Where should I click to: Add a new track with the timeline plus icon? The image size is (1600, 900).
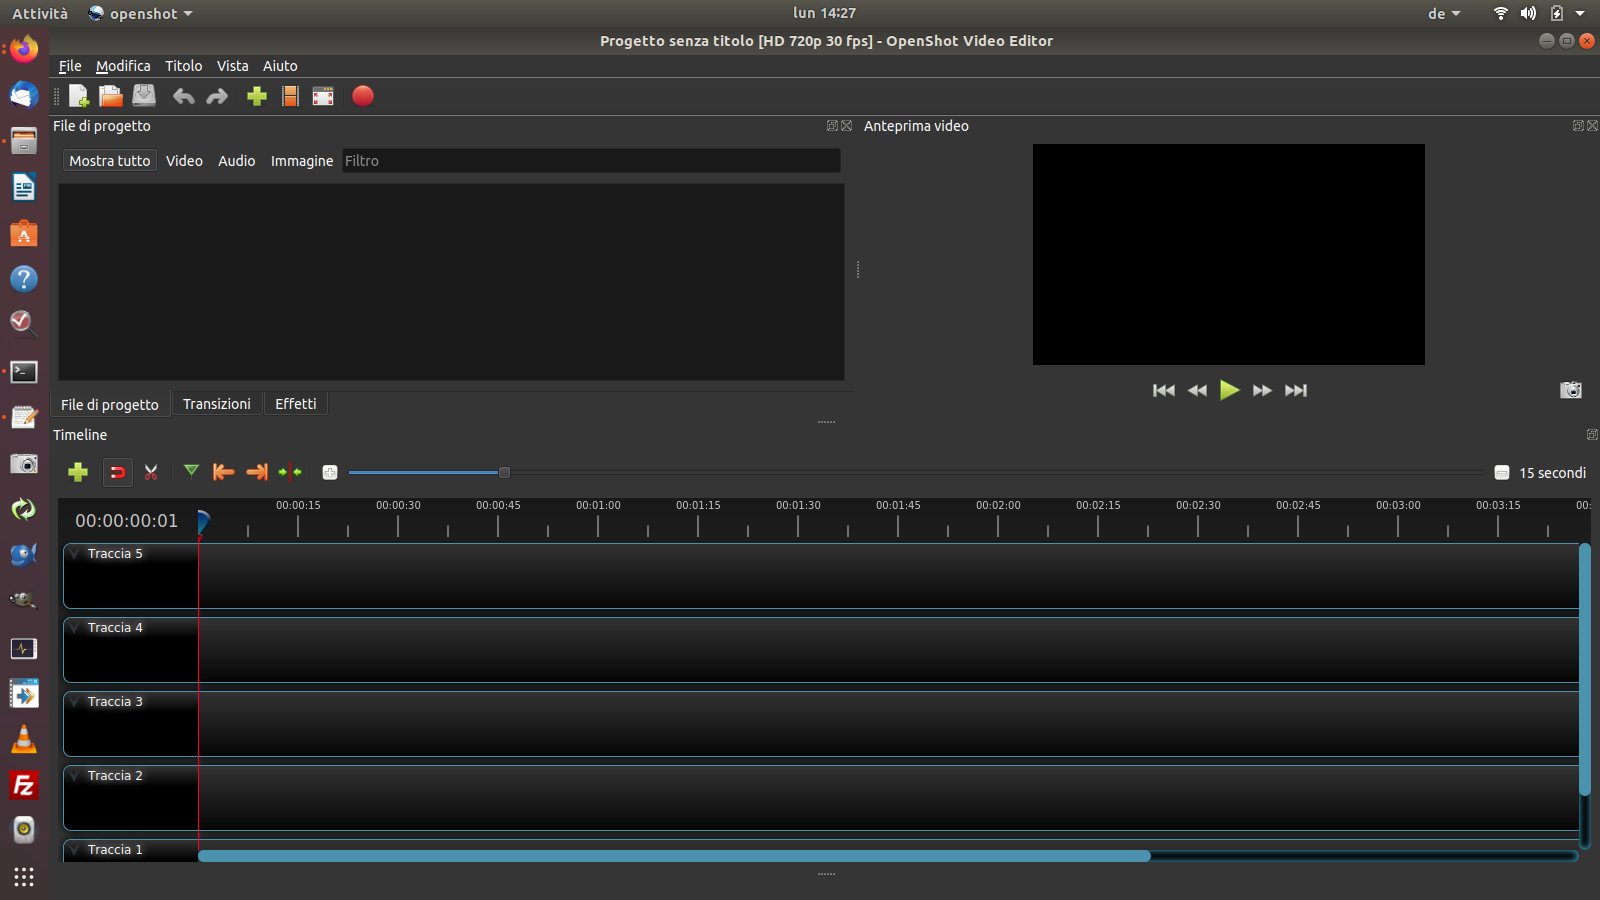coord(78,472)
